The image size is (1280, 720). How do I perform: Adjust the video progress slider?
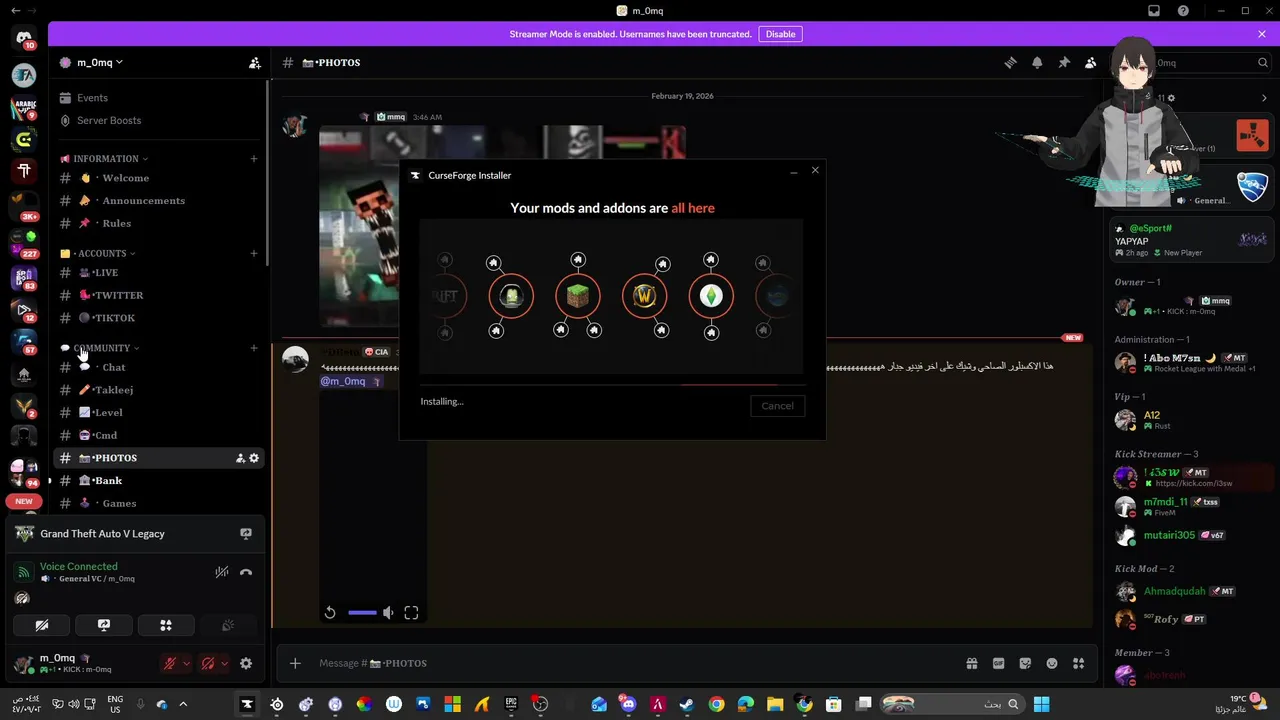(362, 613)
